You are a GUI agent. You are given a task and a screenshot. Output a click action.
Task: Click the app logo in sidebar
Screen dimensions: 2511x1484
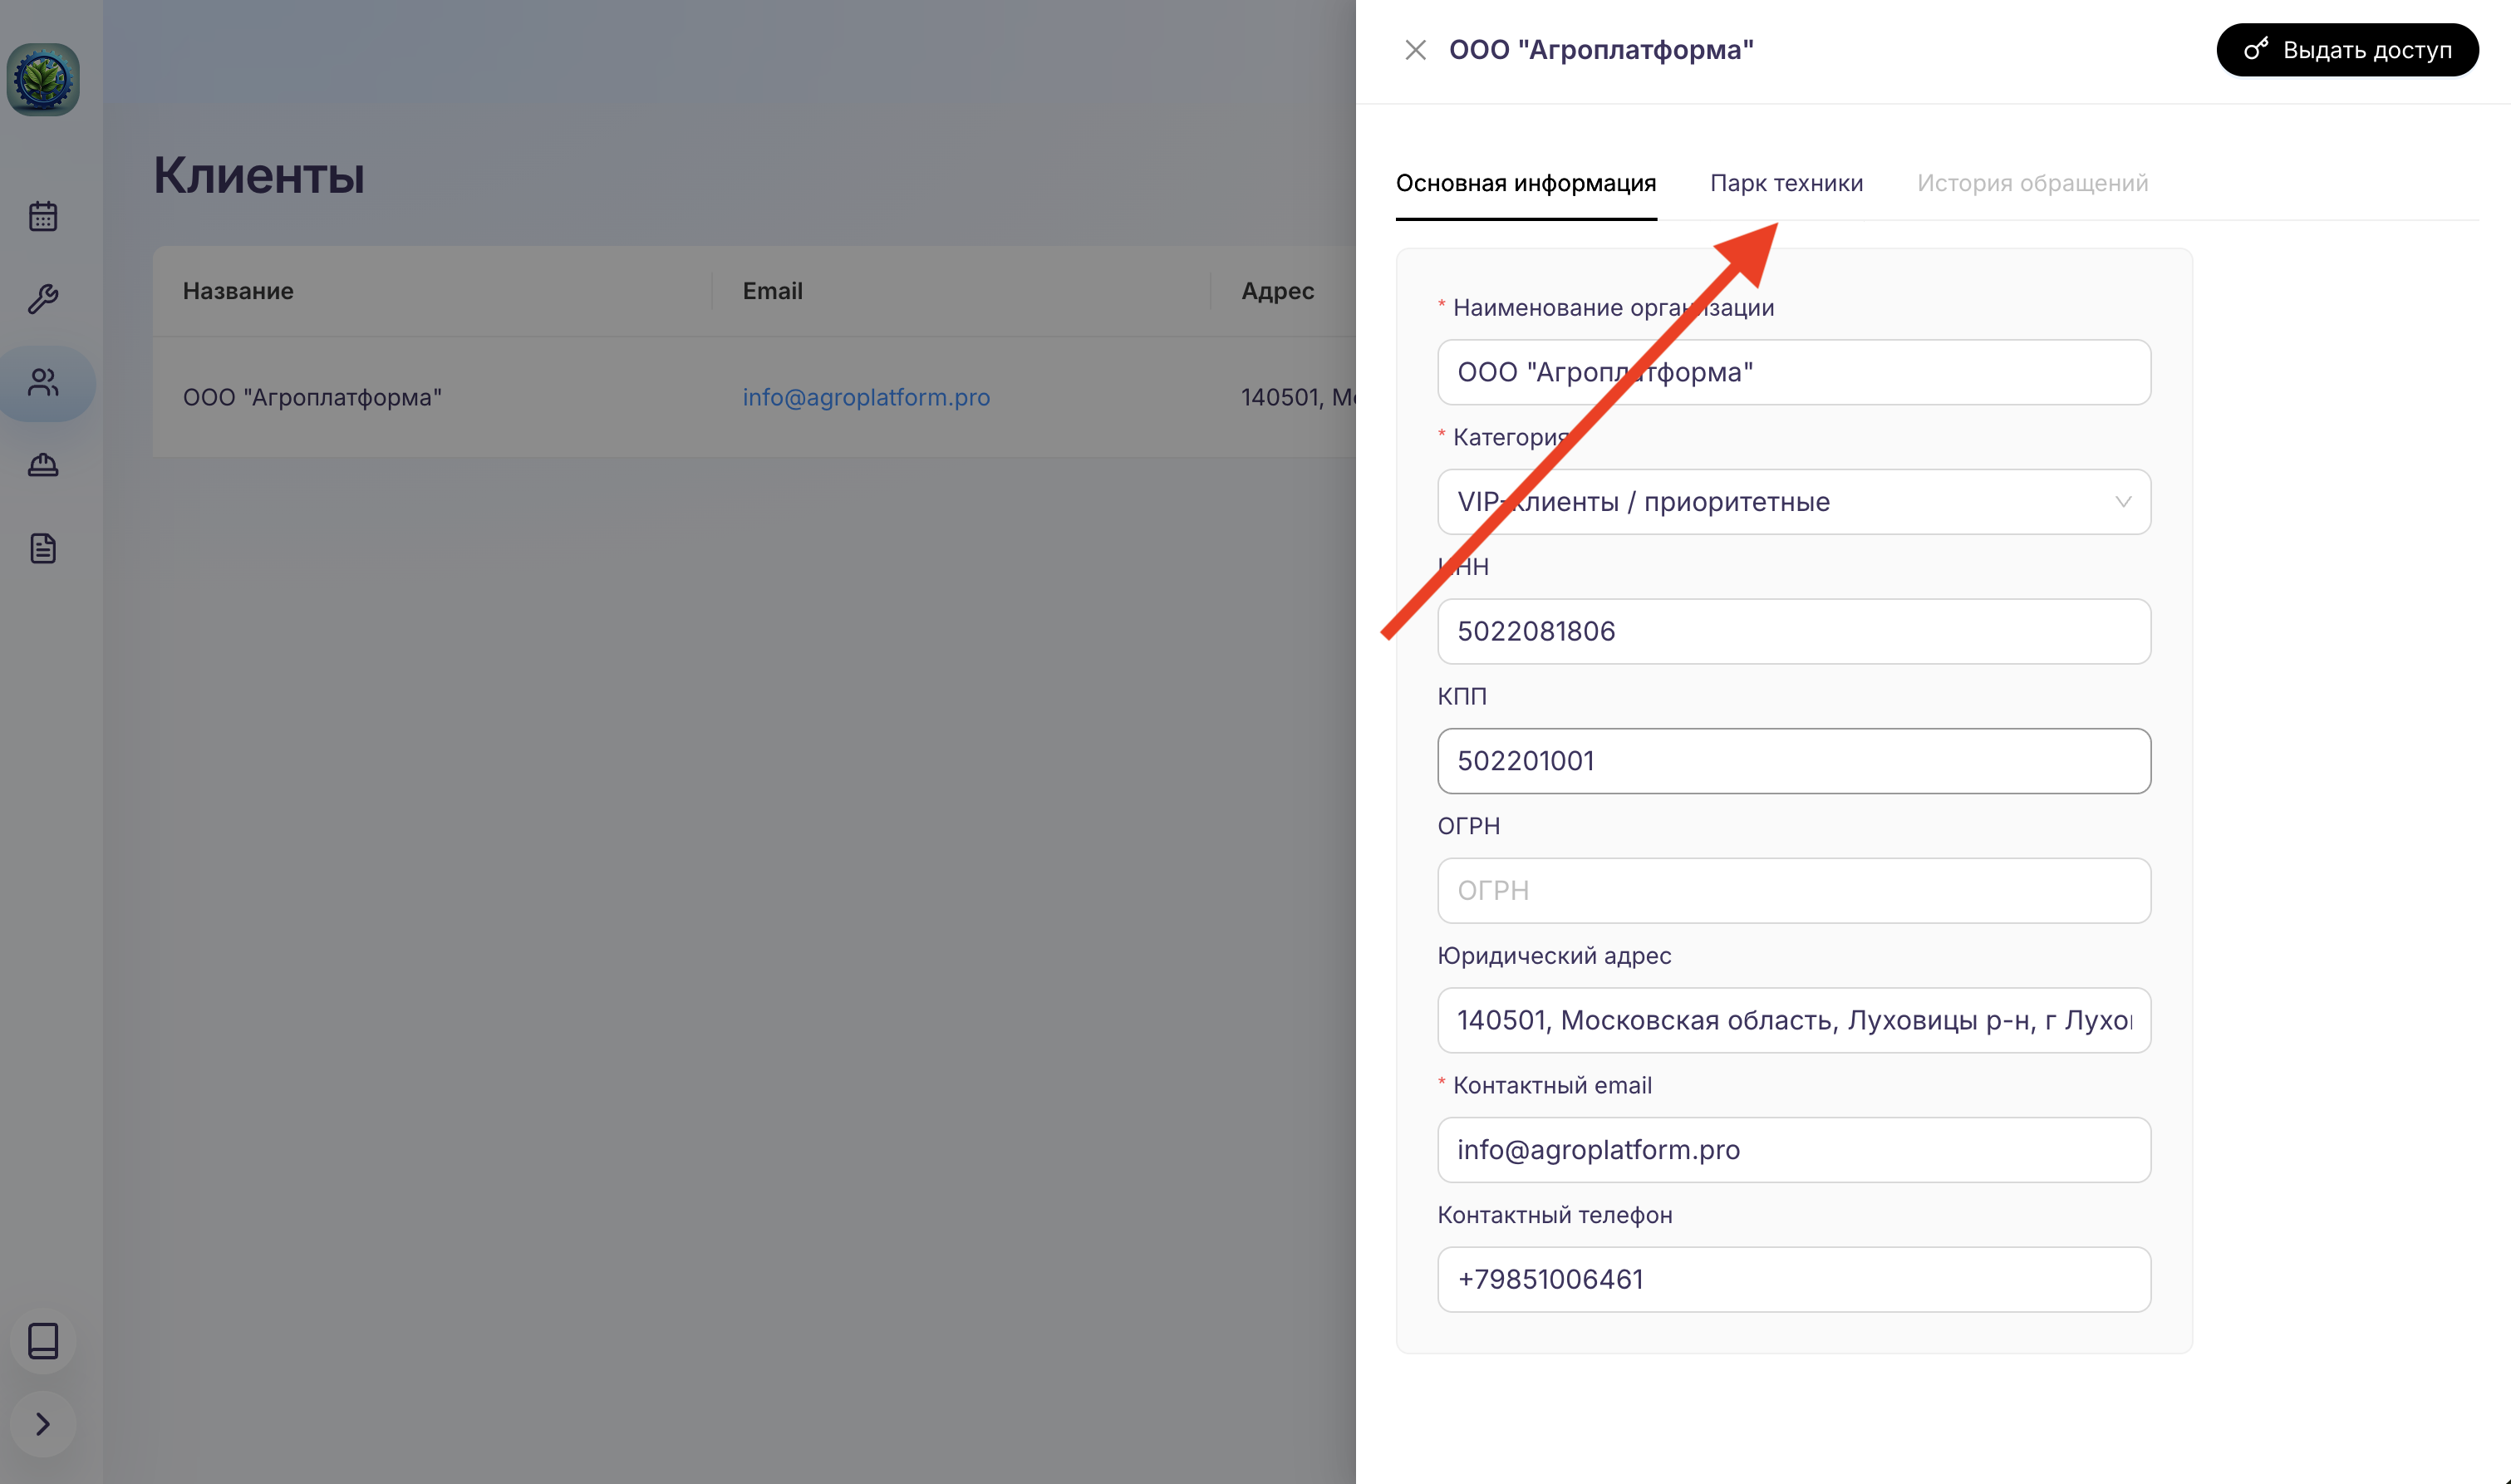pos(43,80)
